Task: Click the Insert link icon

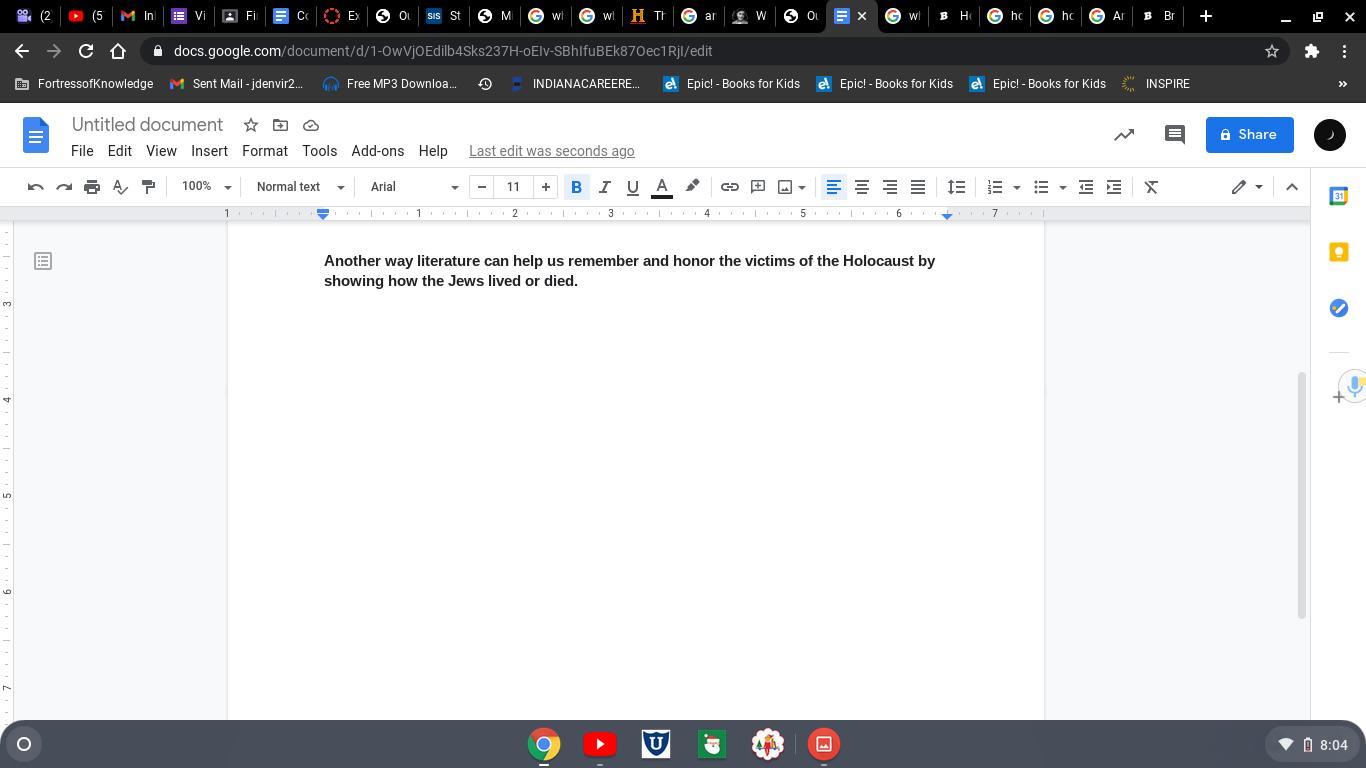Action: point(730,187)
